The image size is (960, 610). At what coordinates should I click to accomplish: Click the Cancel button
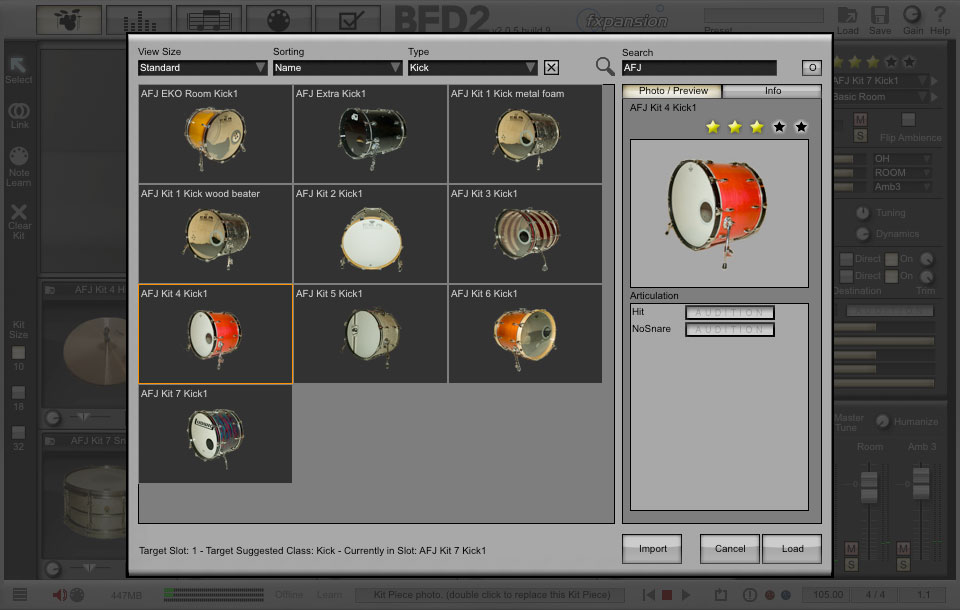coord(730,549)
